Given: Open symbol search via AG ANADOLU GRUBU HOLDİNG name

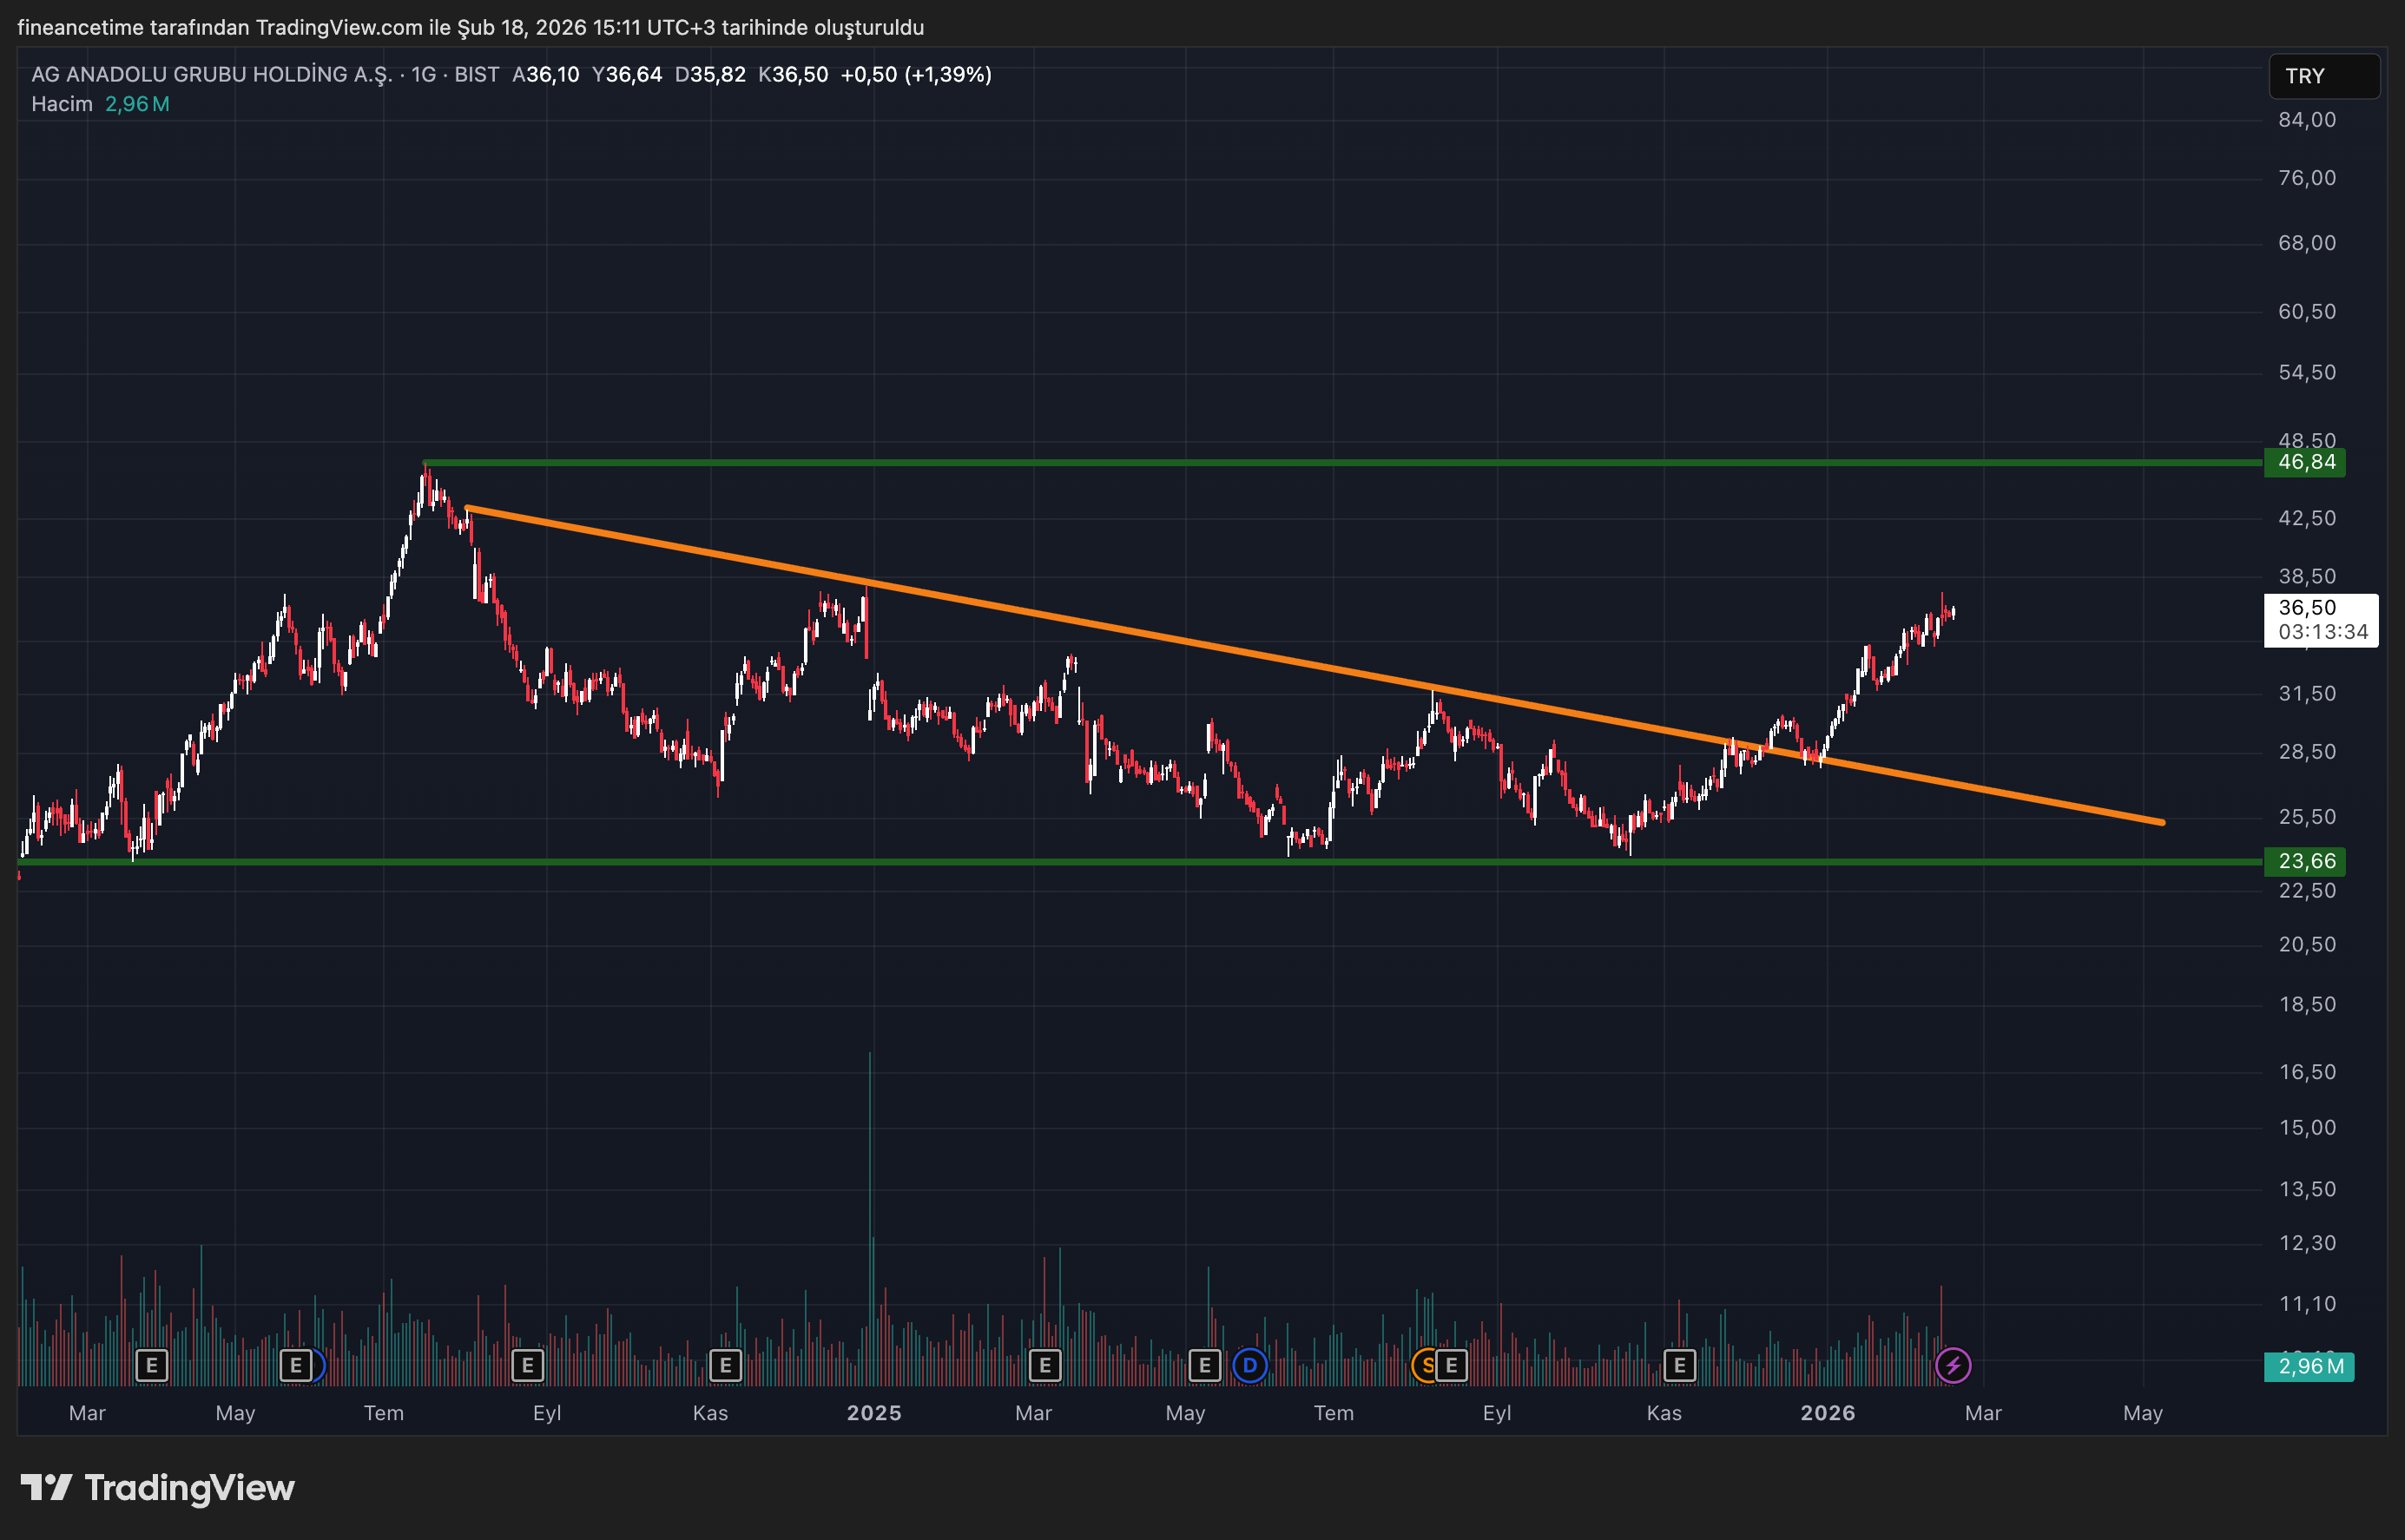Looking at the screenshot, I should (210, 74).
